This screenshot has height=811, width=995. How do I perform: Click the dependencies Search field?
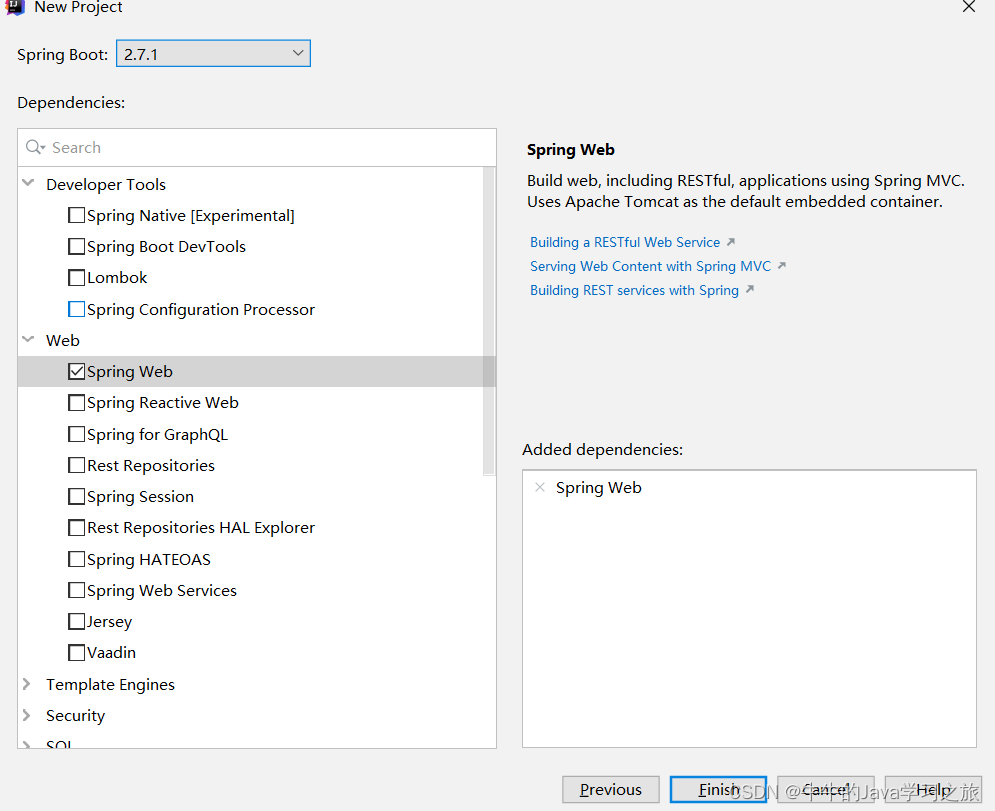pos(257,147)
